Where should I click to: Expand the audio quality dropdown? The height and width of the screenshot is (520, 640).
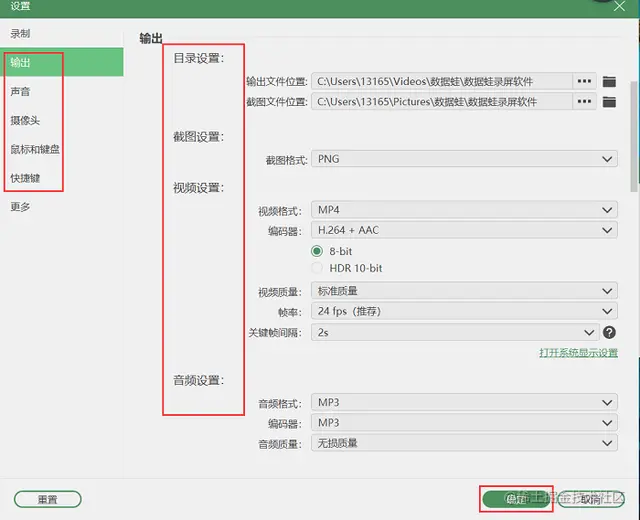464,443
